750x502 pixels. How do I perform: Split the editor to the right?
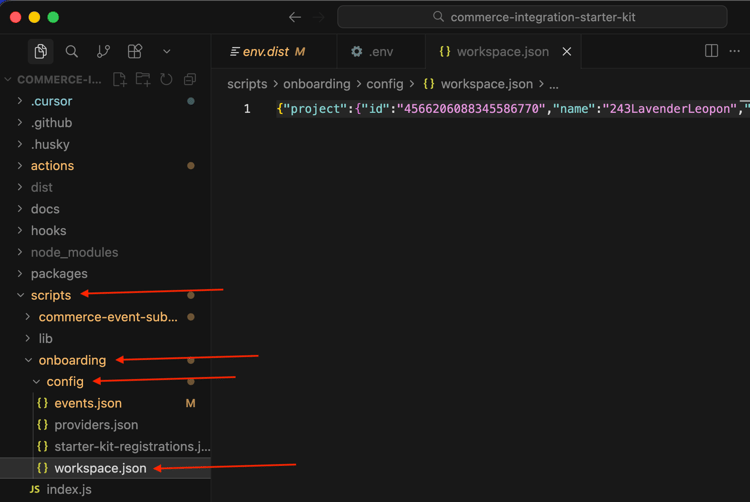tap(711, 51)
